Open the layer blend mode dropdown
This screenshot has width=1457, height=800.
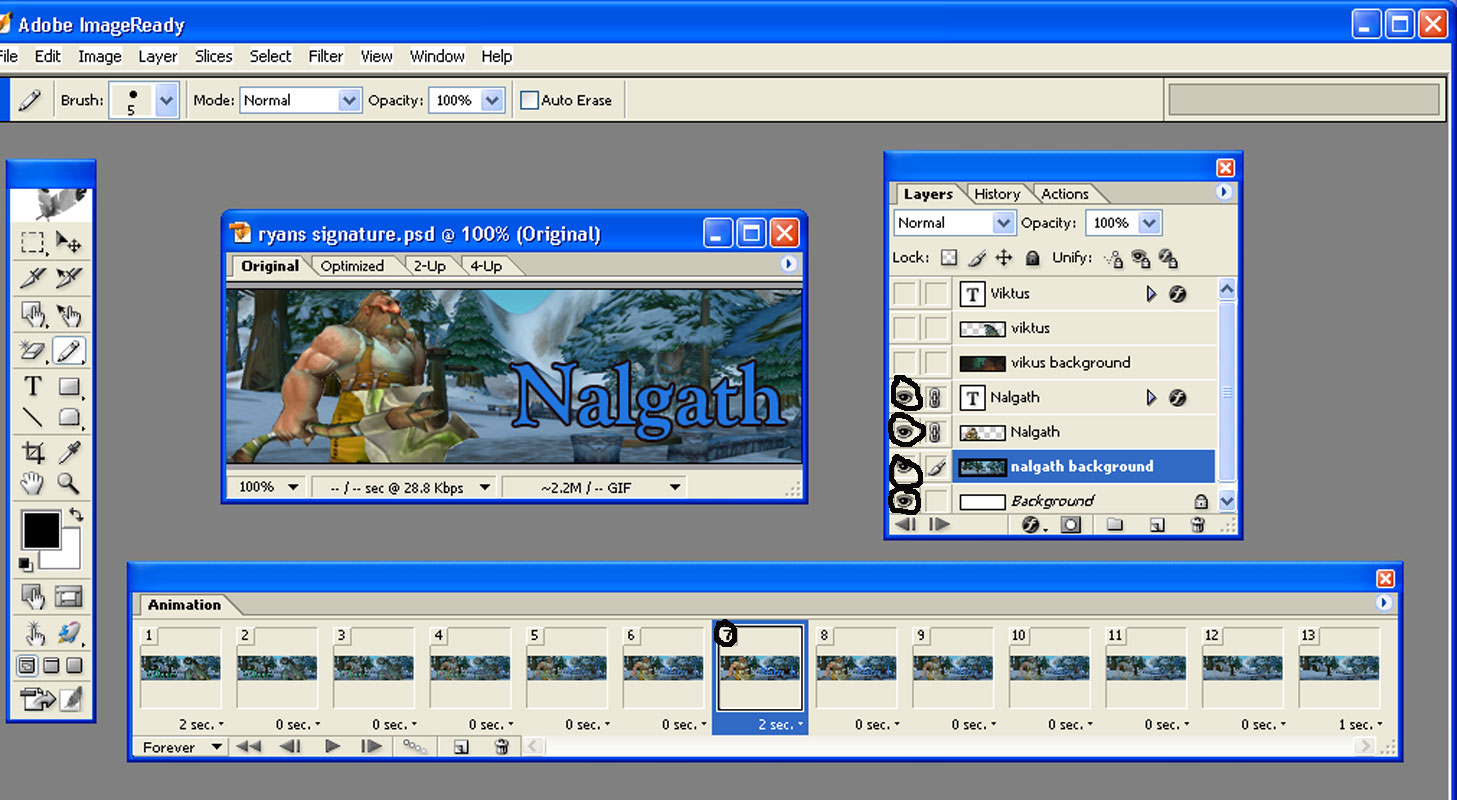1003,223
